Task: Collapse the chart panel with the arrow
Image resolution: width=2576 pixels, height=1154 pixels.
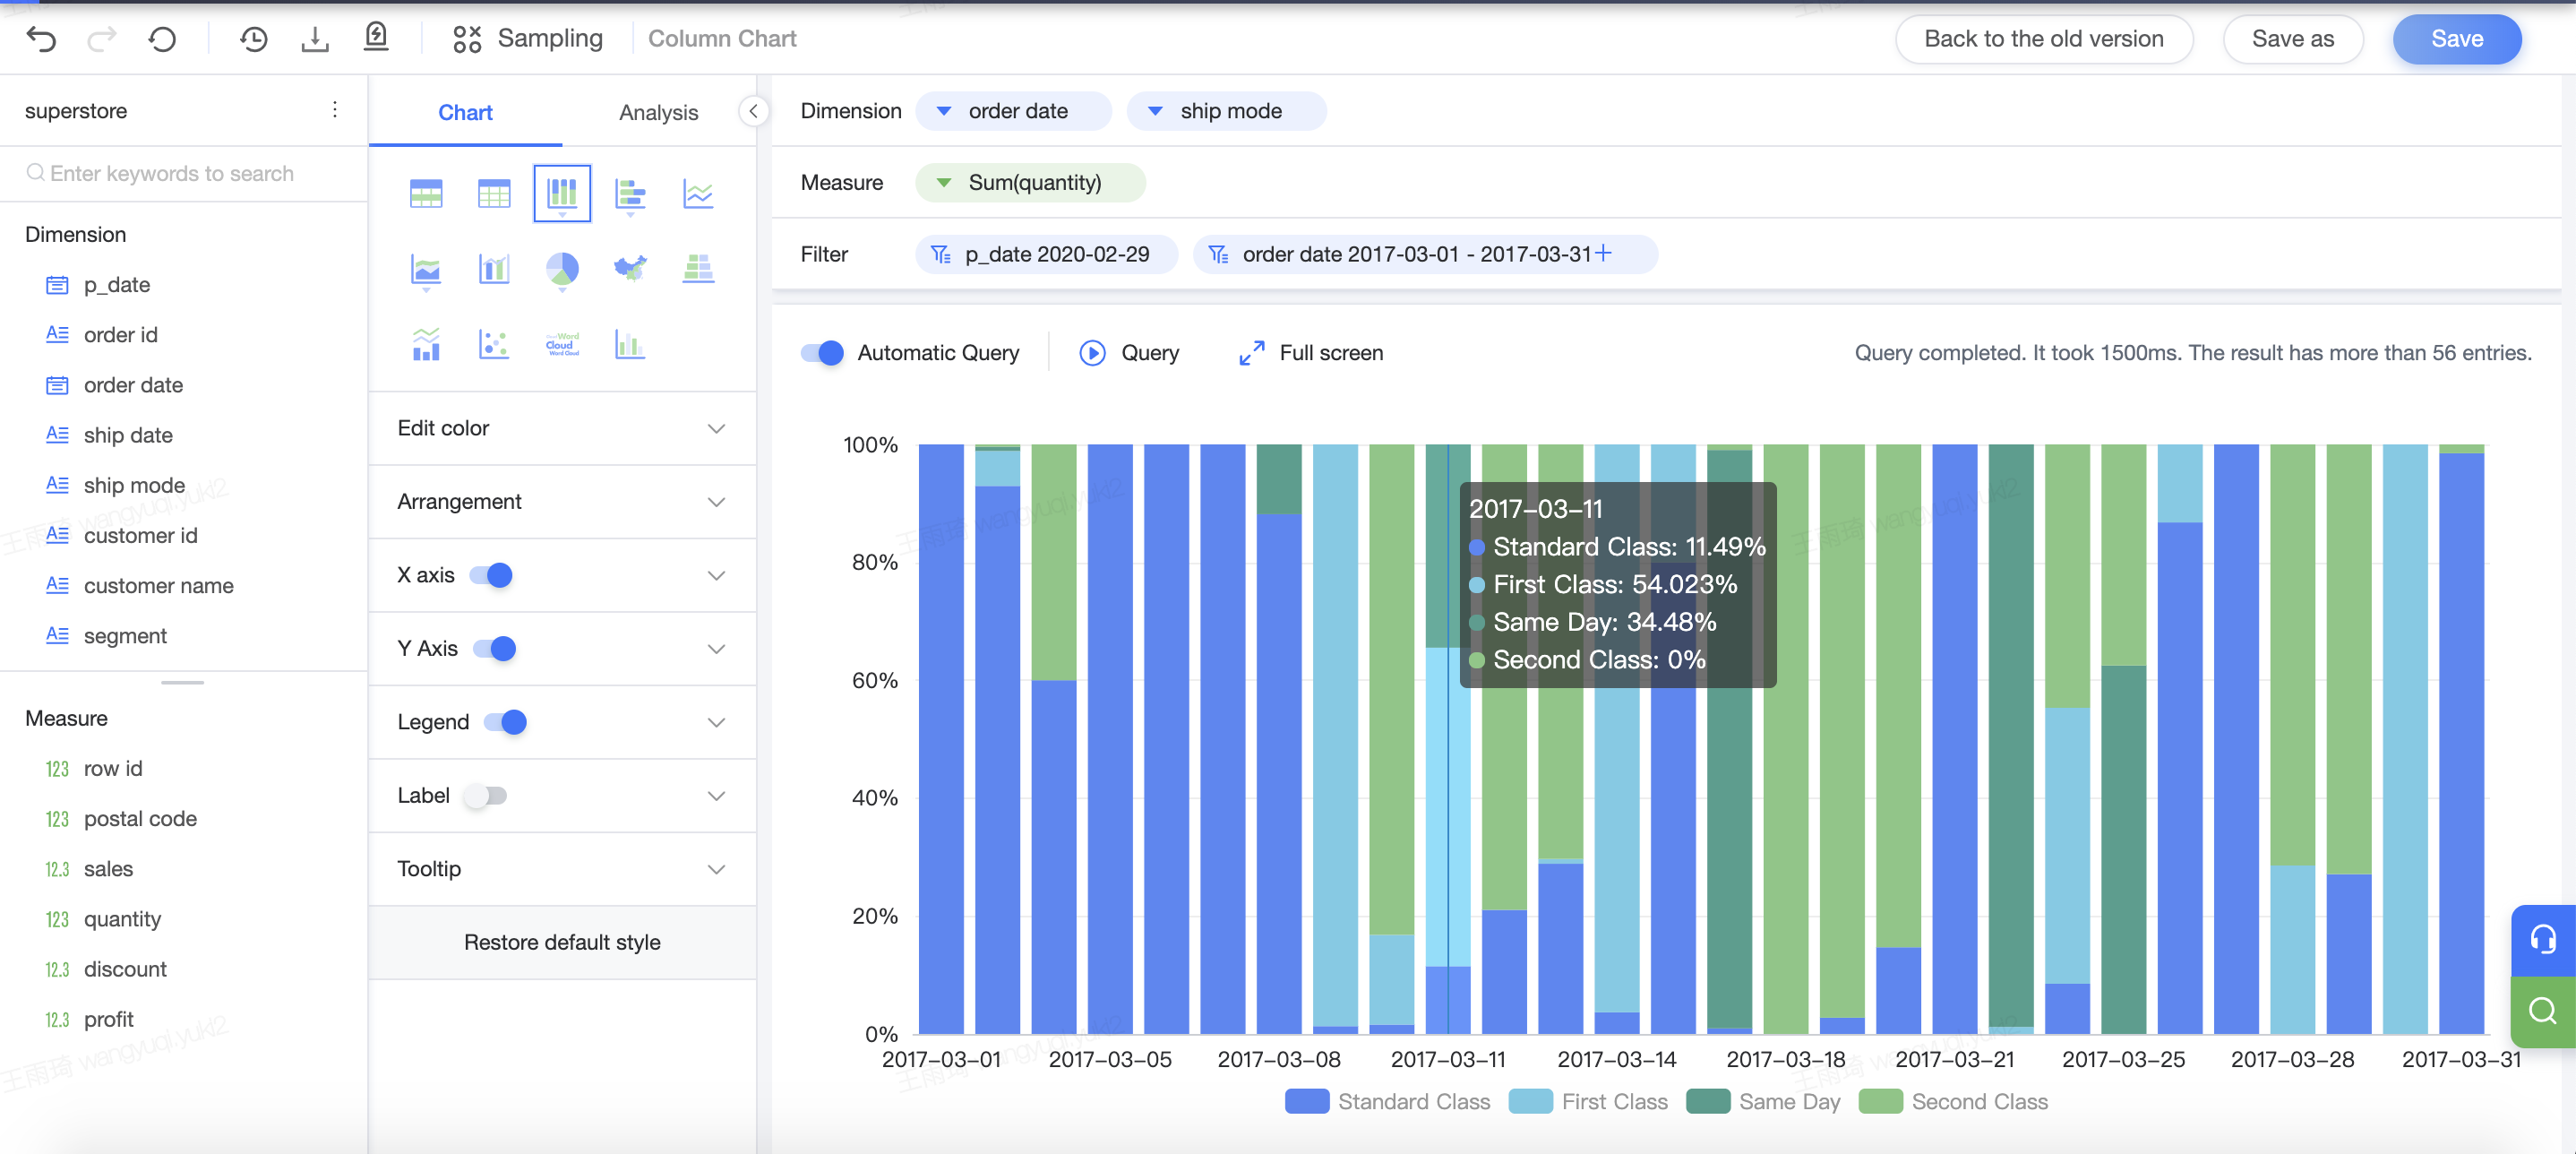Action: click(753, 111)
